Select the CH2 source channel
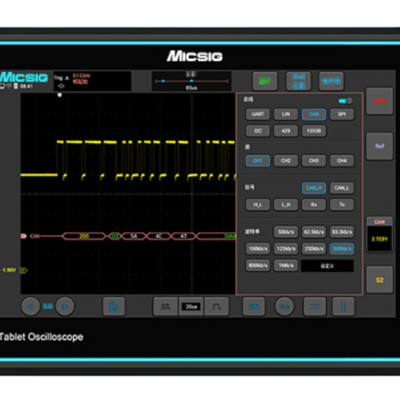 click(286, 161)
